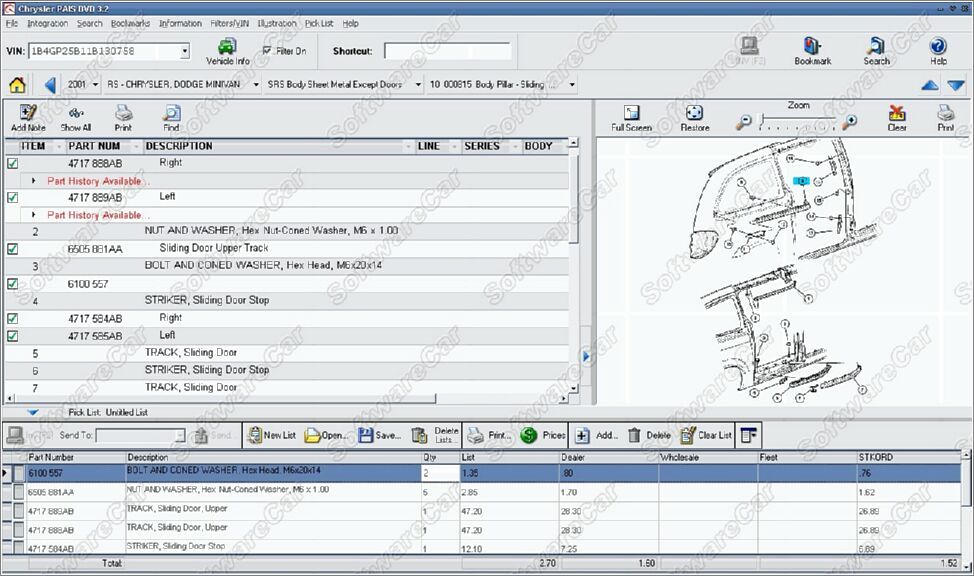Click the Home icon

(17, 85)
